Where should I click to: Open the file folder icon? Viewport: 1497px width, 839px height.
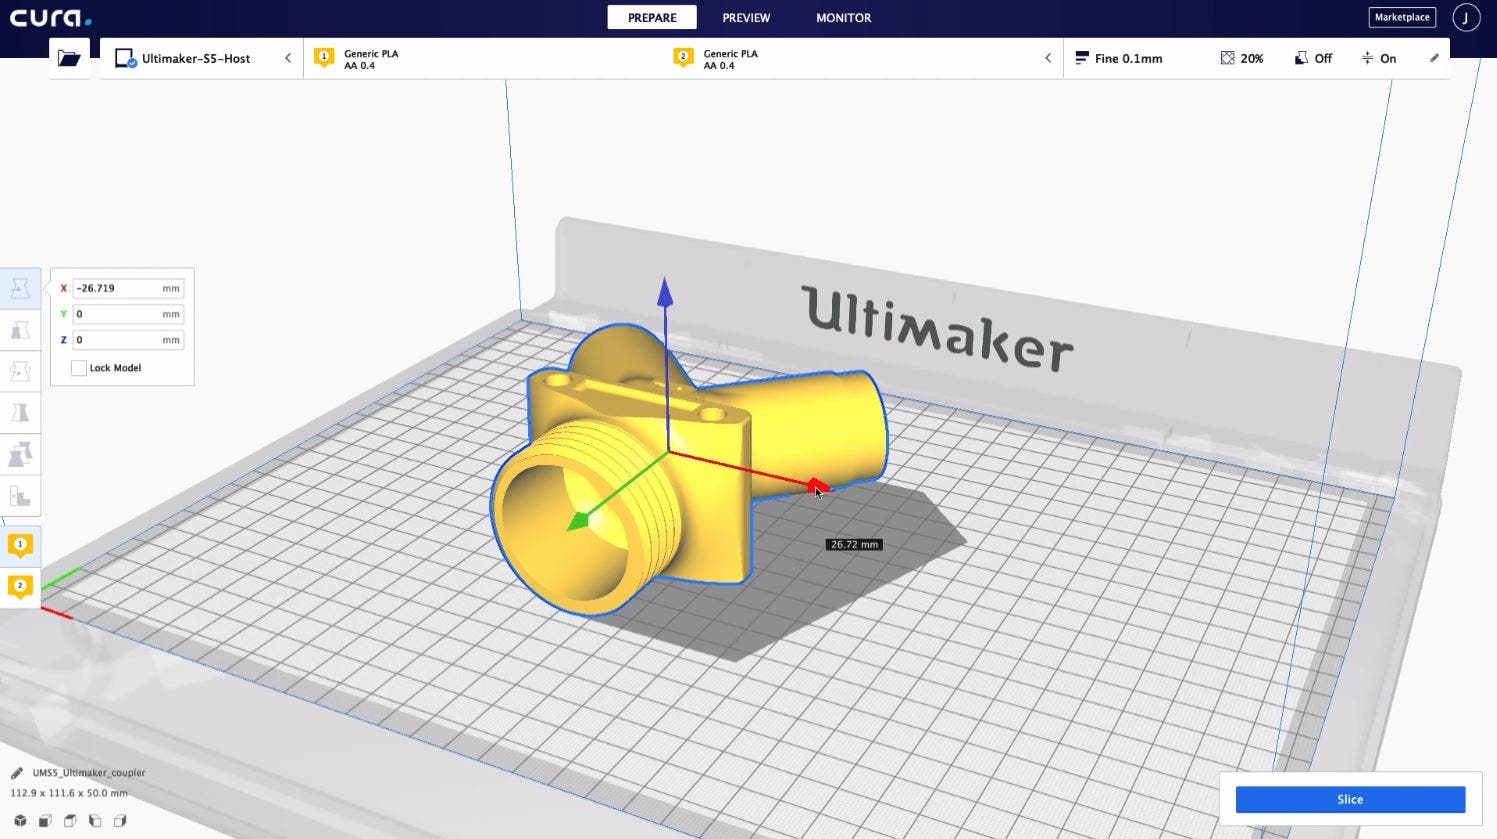(x=69, y=59)
